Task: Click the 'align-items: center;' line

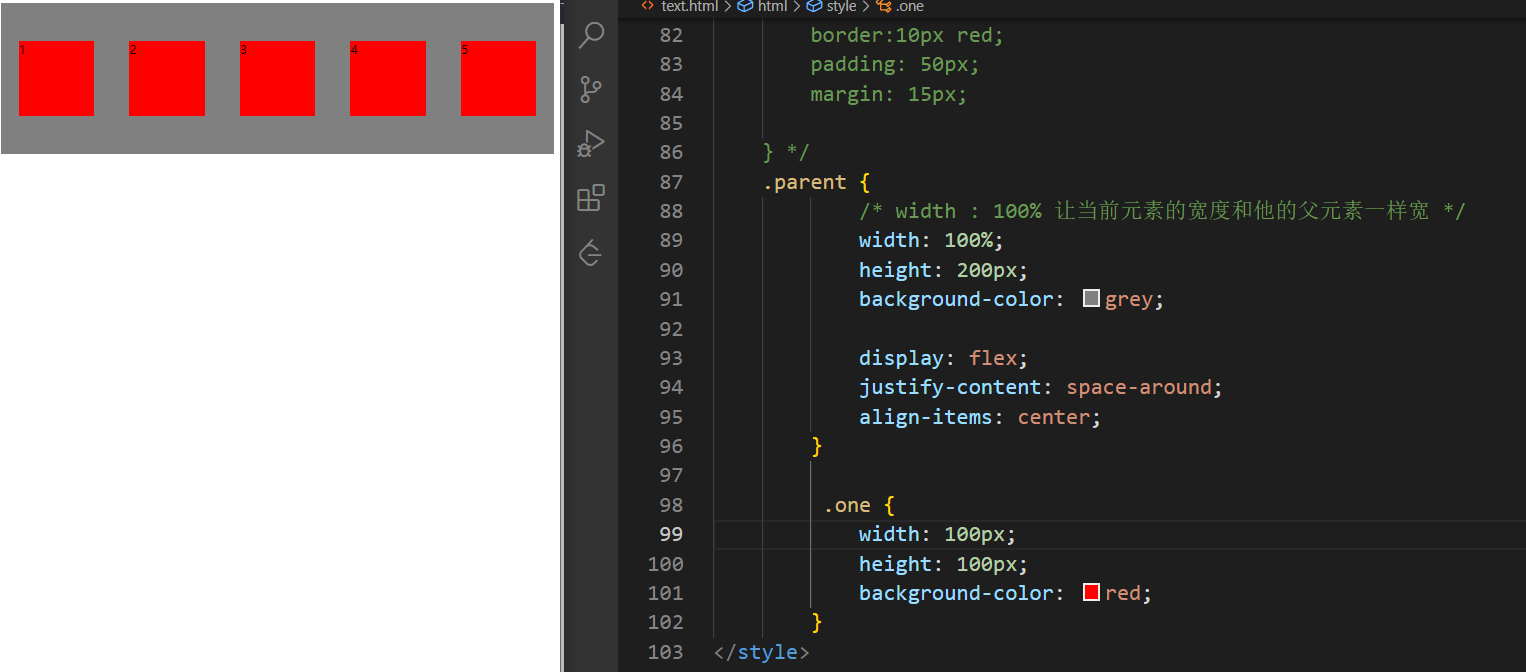Action: (980, 417)
